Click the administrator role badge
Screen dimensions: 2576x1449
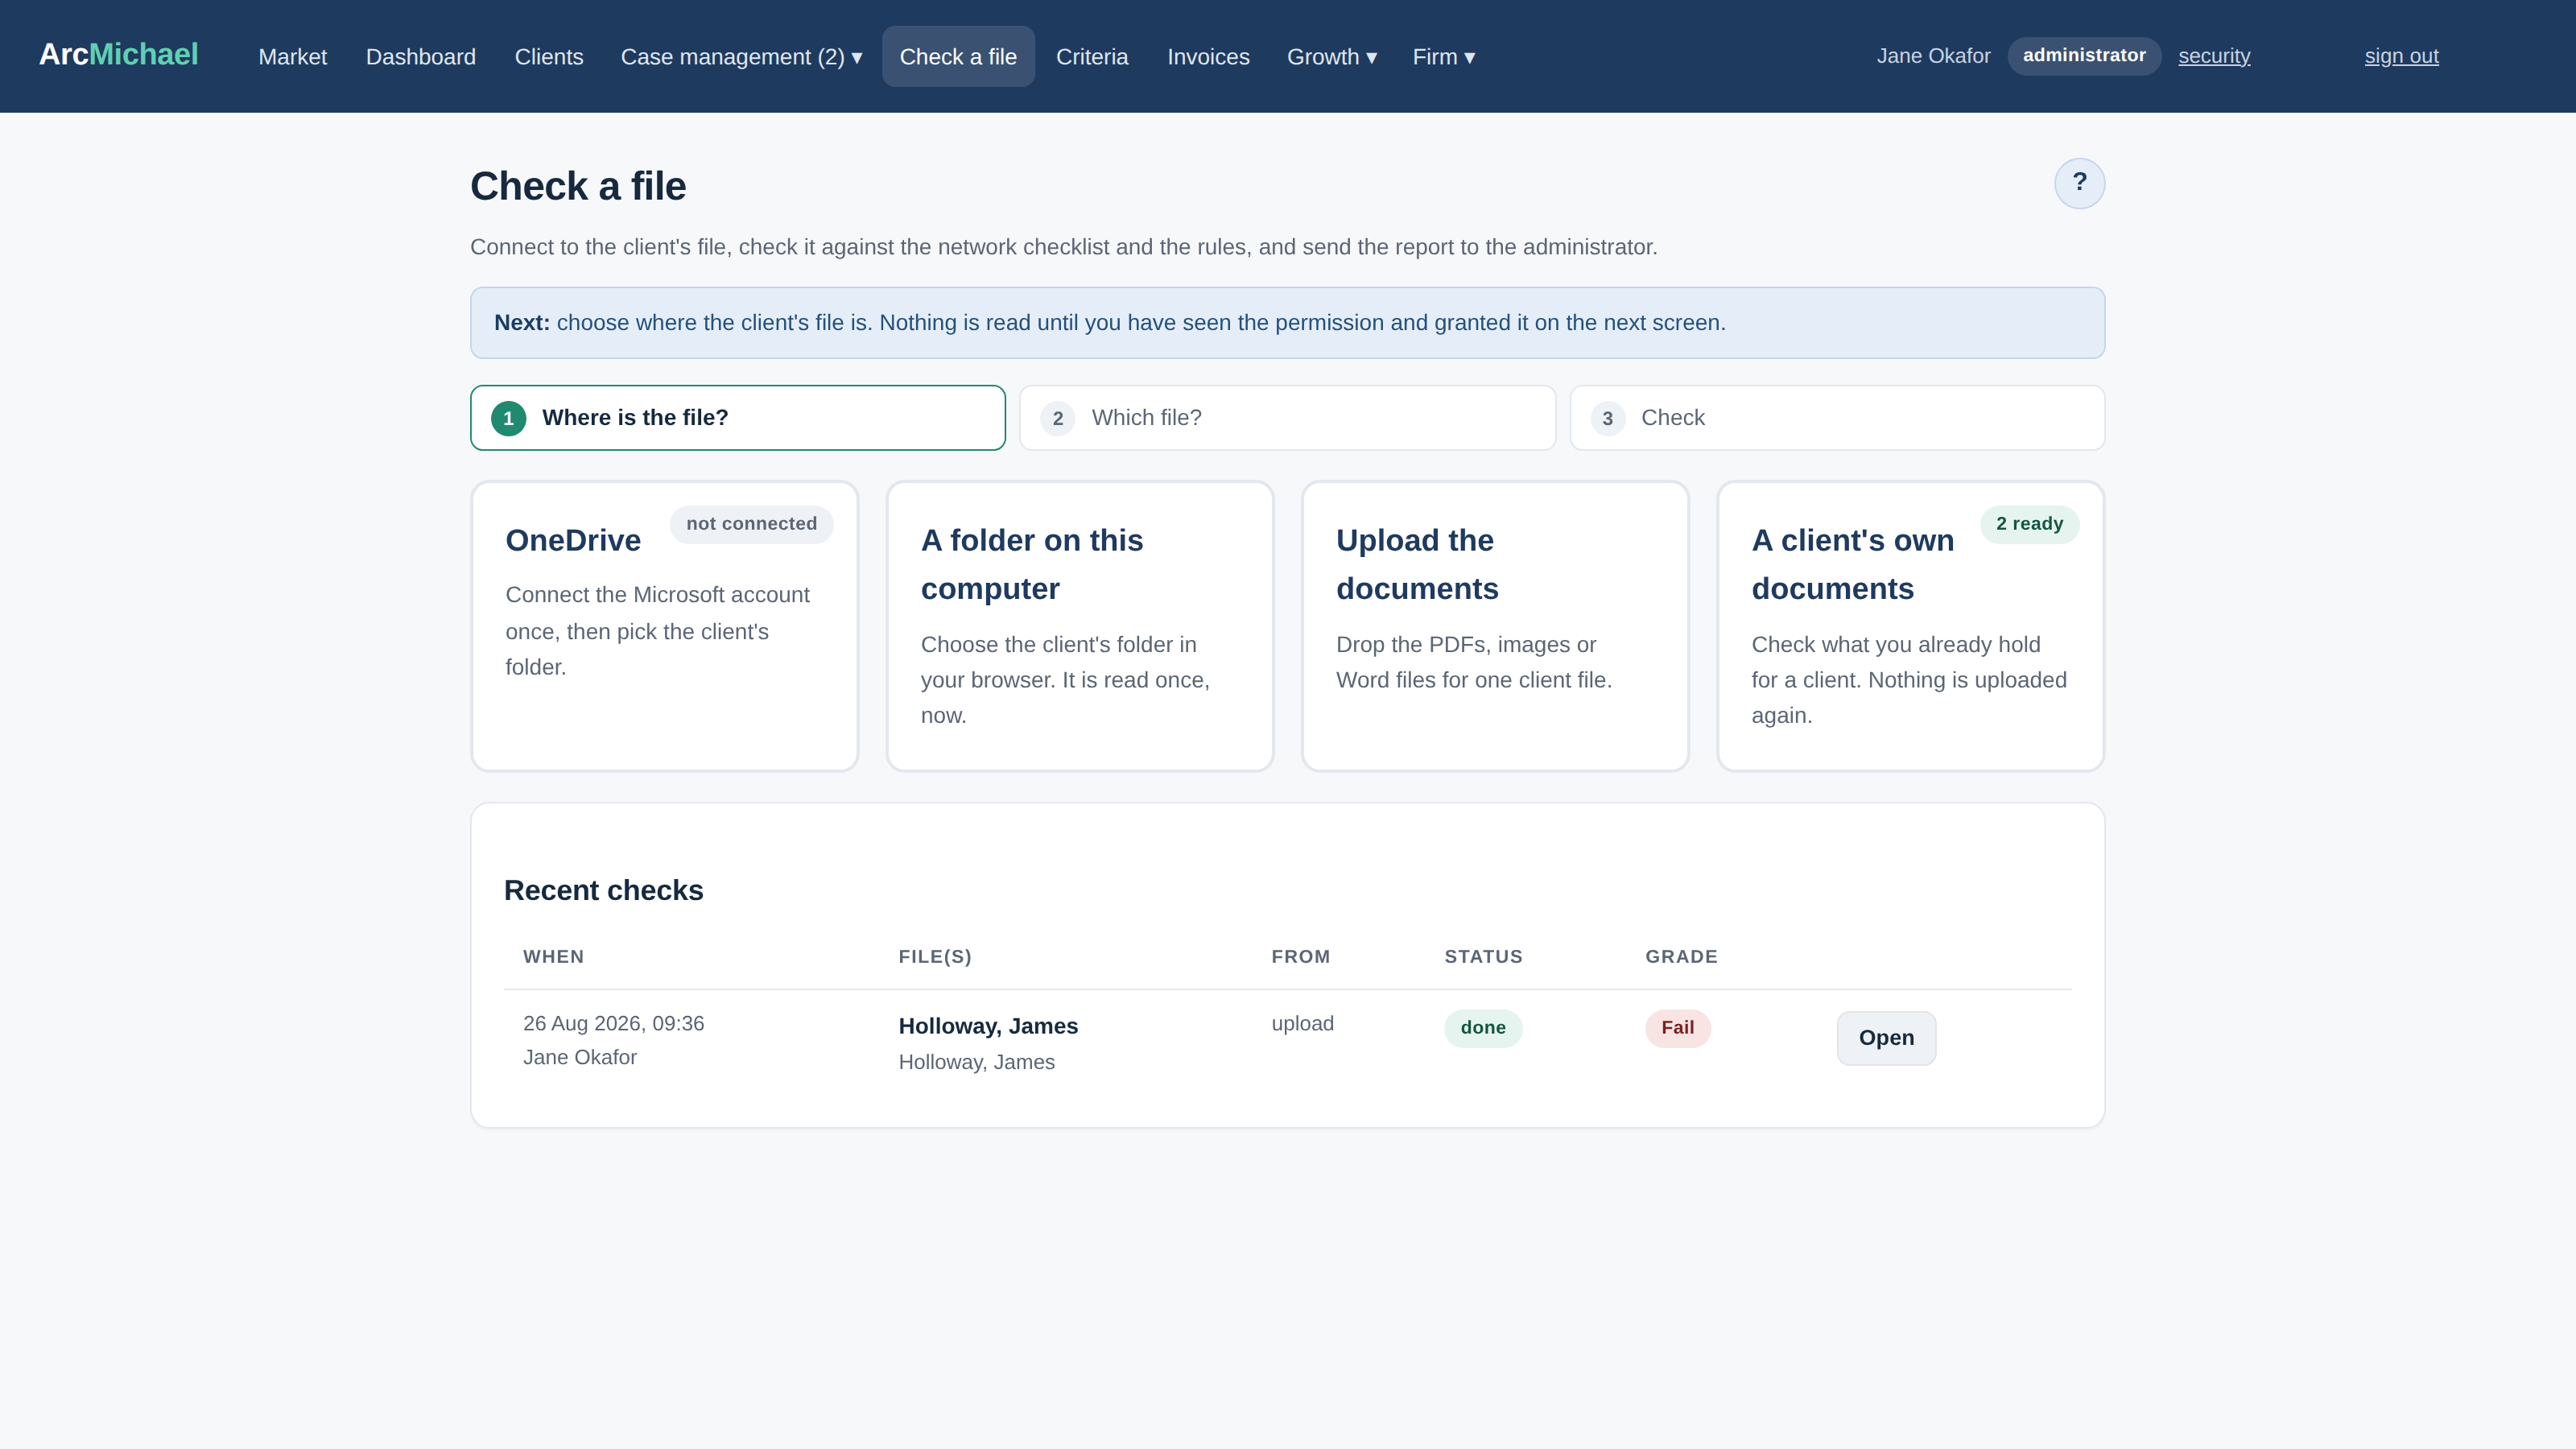pyautogui.click(x=2084, y=56)
